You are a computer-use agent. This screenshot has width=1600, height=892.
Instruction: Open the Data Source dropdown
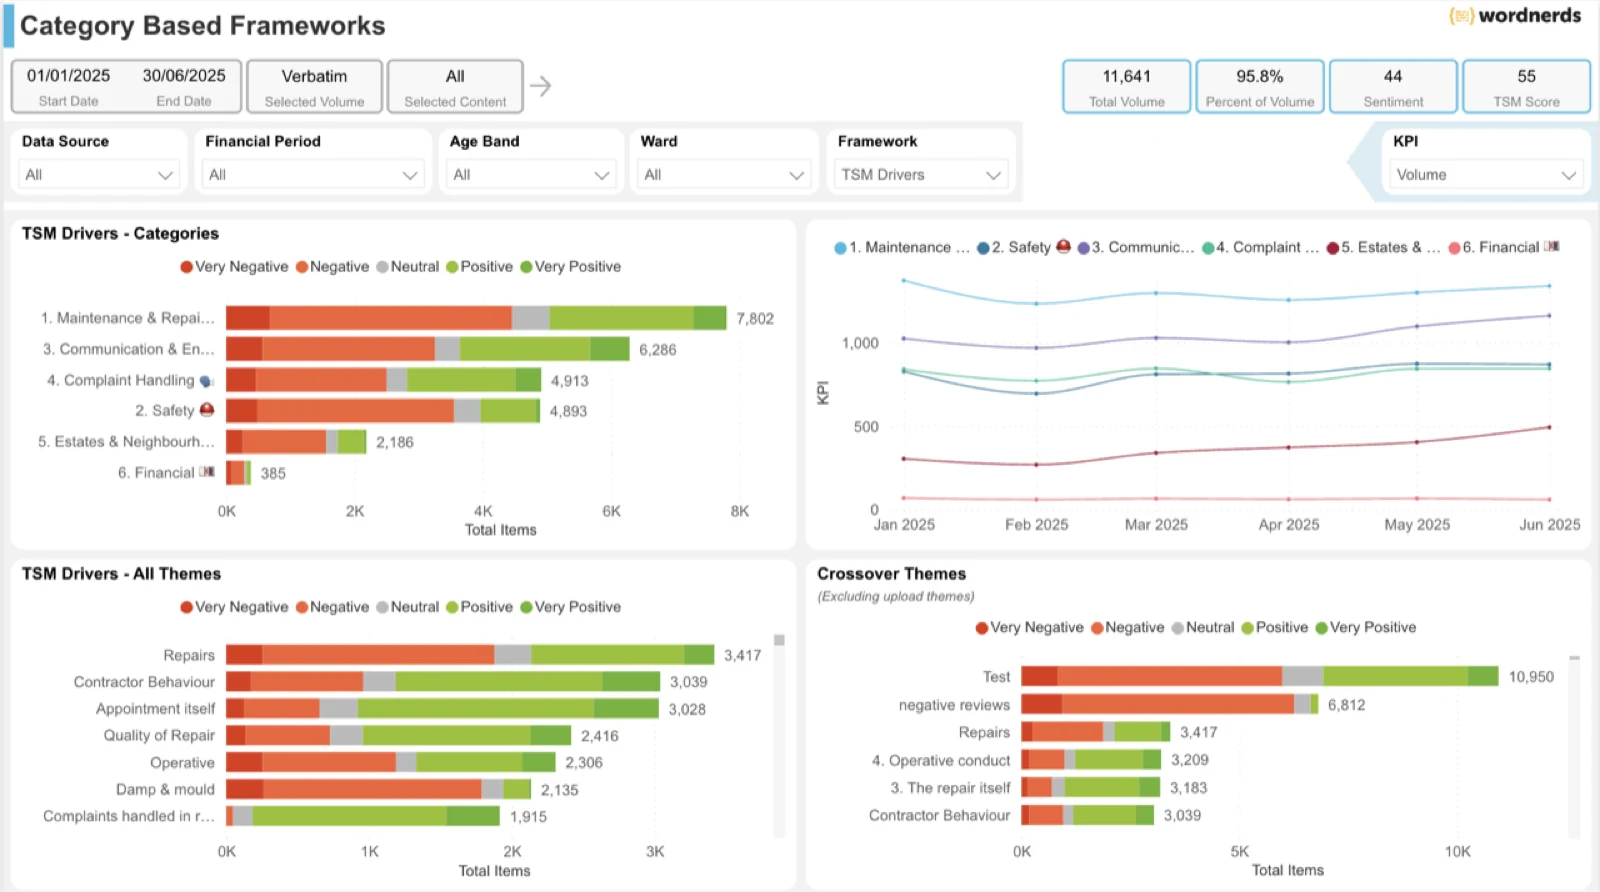99,175
